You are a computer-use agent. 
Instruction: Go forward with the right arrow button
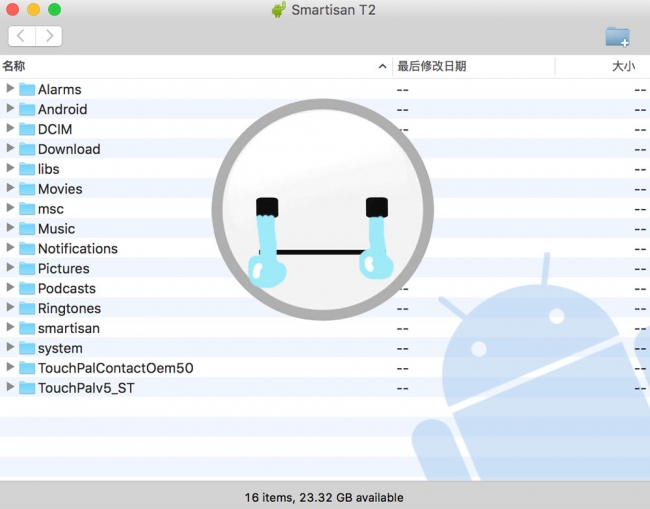pos(49,36)
